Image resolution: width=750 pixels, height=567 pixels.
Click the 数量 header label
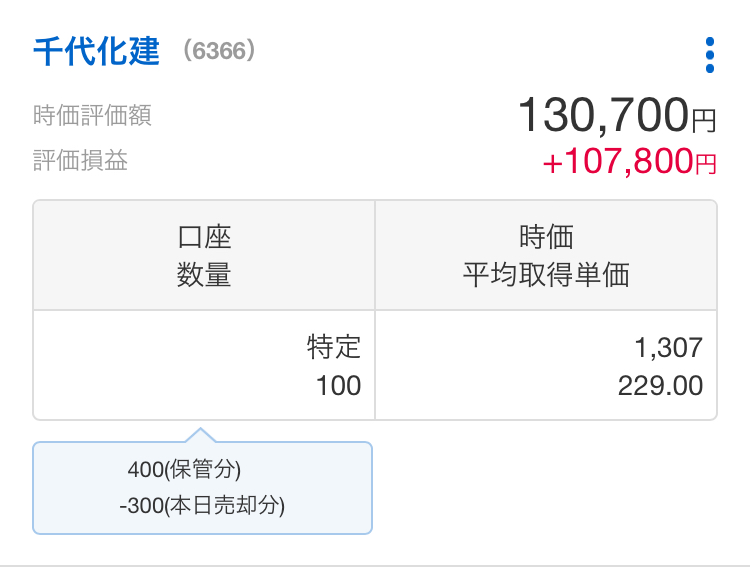pos(204,275)
